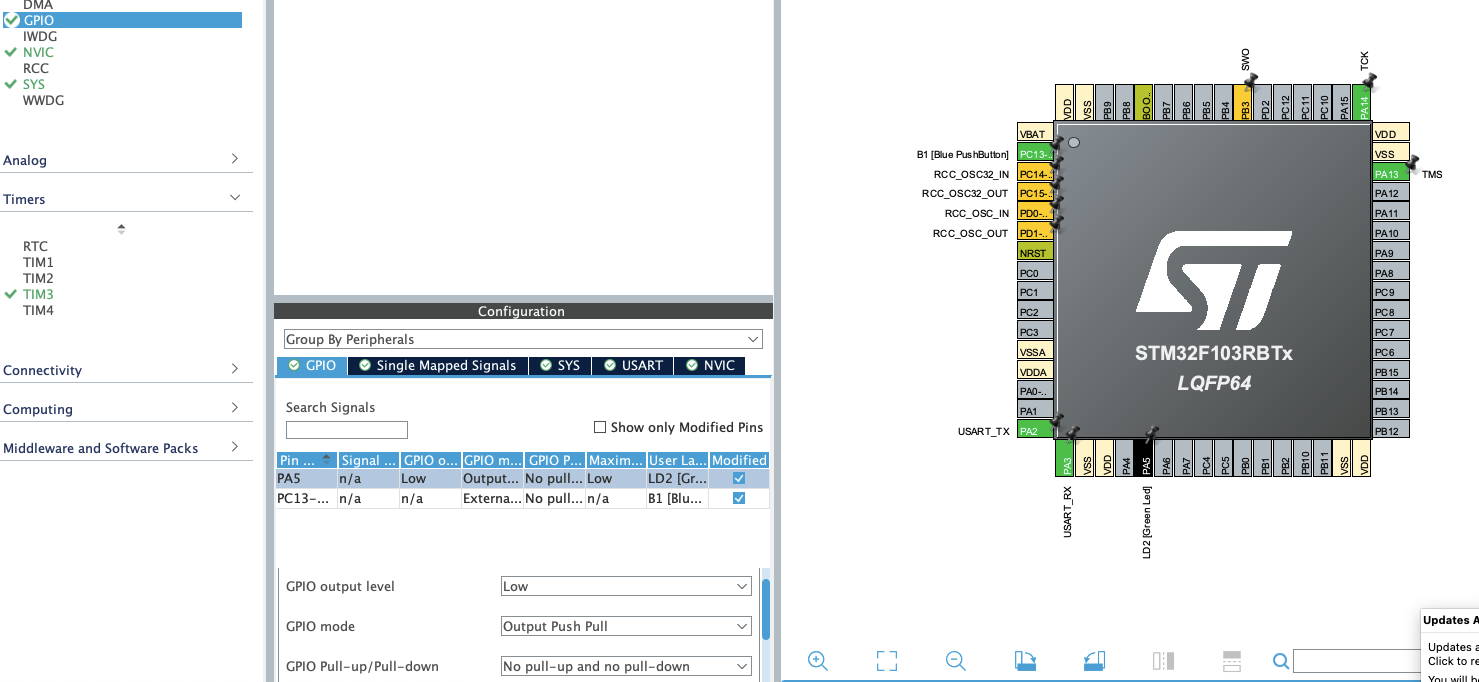Switch to the Single Mapped Signals tab
This screenshot has height=682, width=1479.
438,366
